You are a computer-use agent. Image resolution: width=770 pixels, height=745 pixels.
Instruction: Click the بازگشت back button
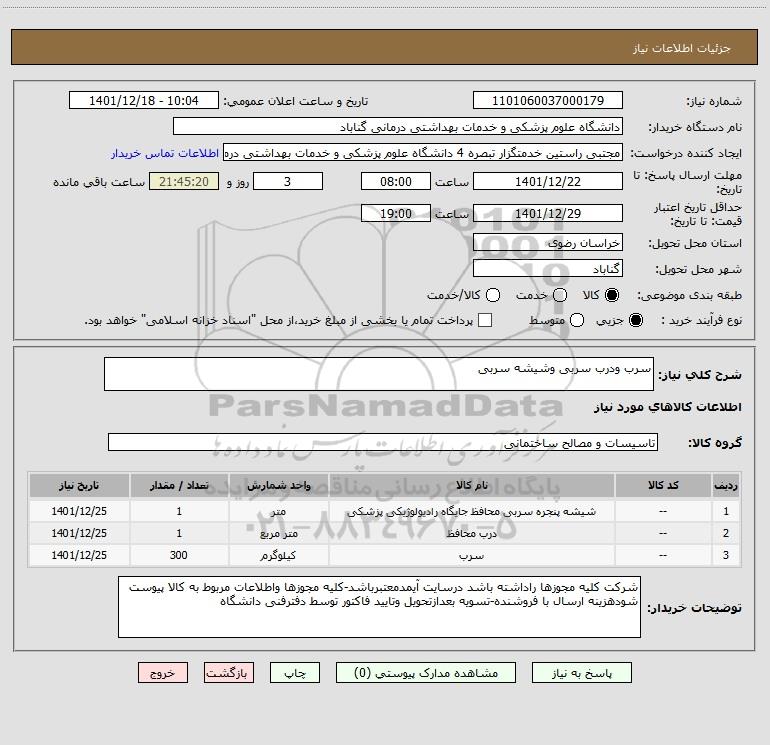point(229,673)
